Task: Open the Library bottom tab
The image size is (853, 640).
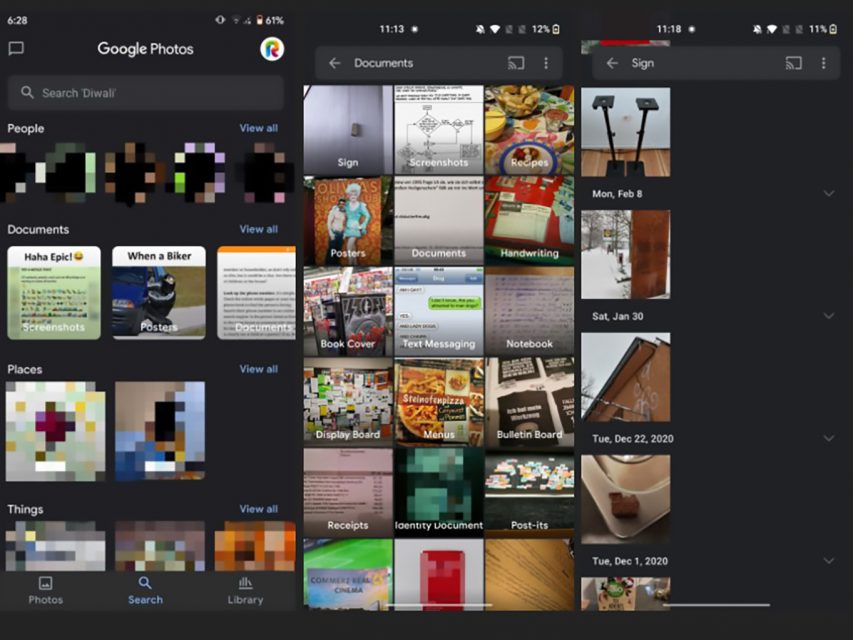Action: point(245,590)
